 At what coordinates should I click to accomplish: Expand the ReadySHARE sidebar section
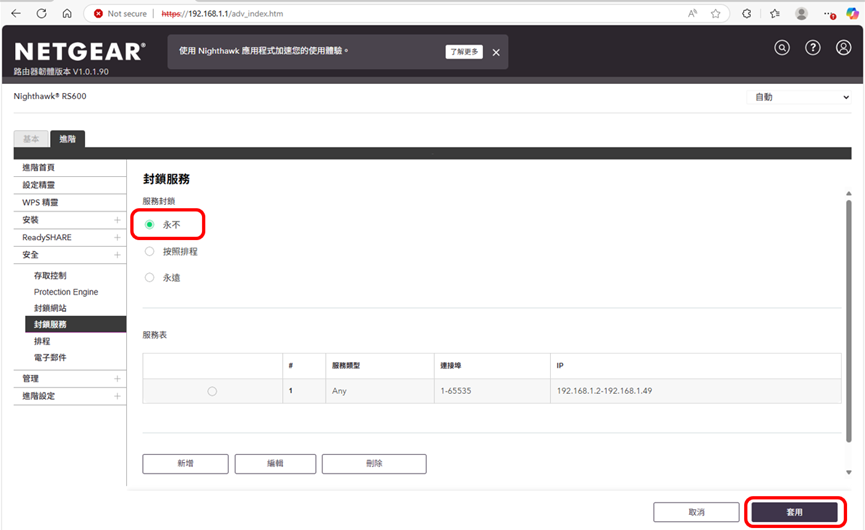coord(117,238)
